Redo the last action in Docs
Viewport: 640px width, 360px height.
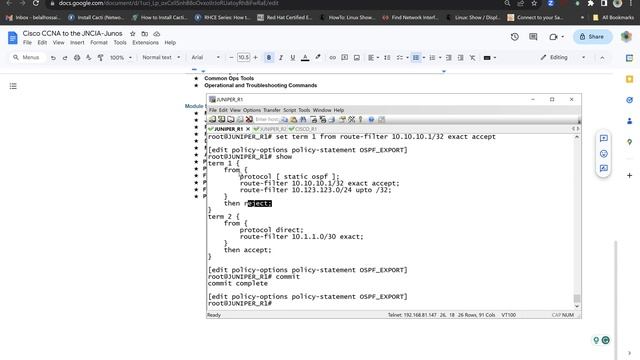65,58
